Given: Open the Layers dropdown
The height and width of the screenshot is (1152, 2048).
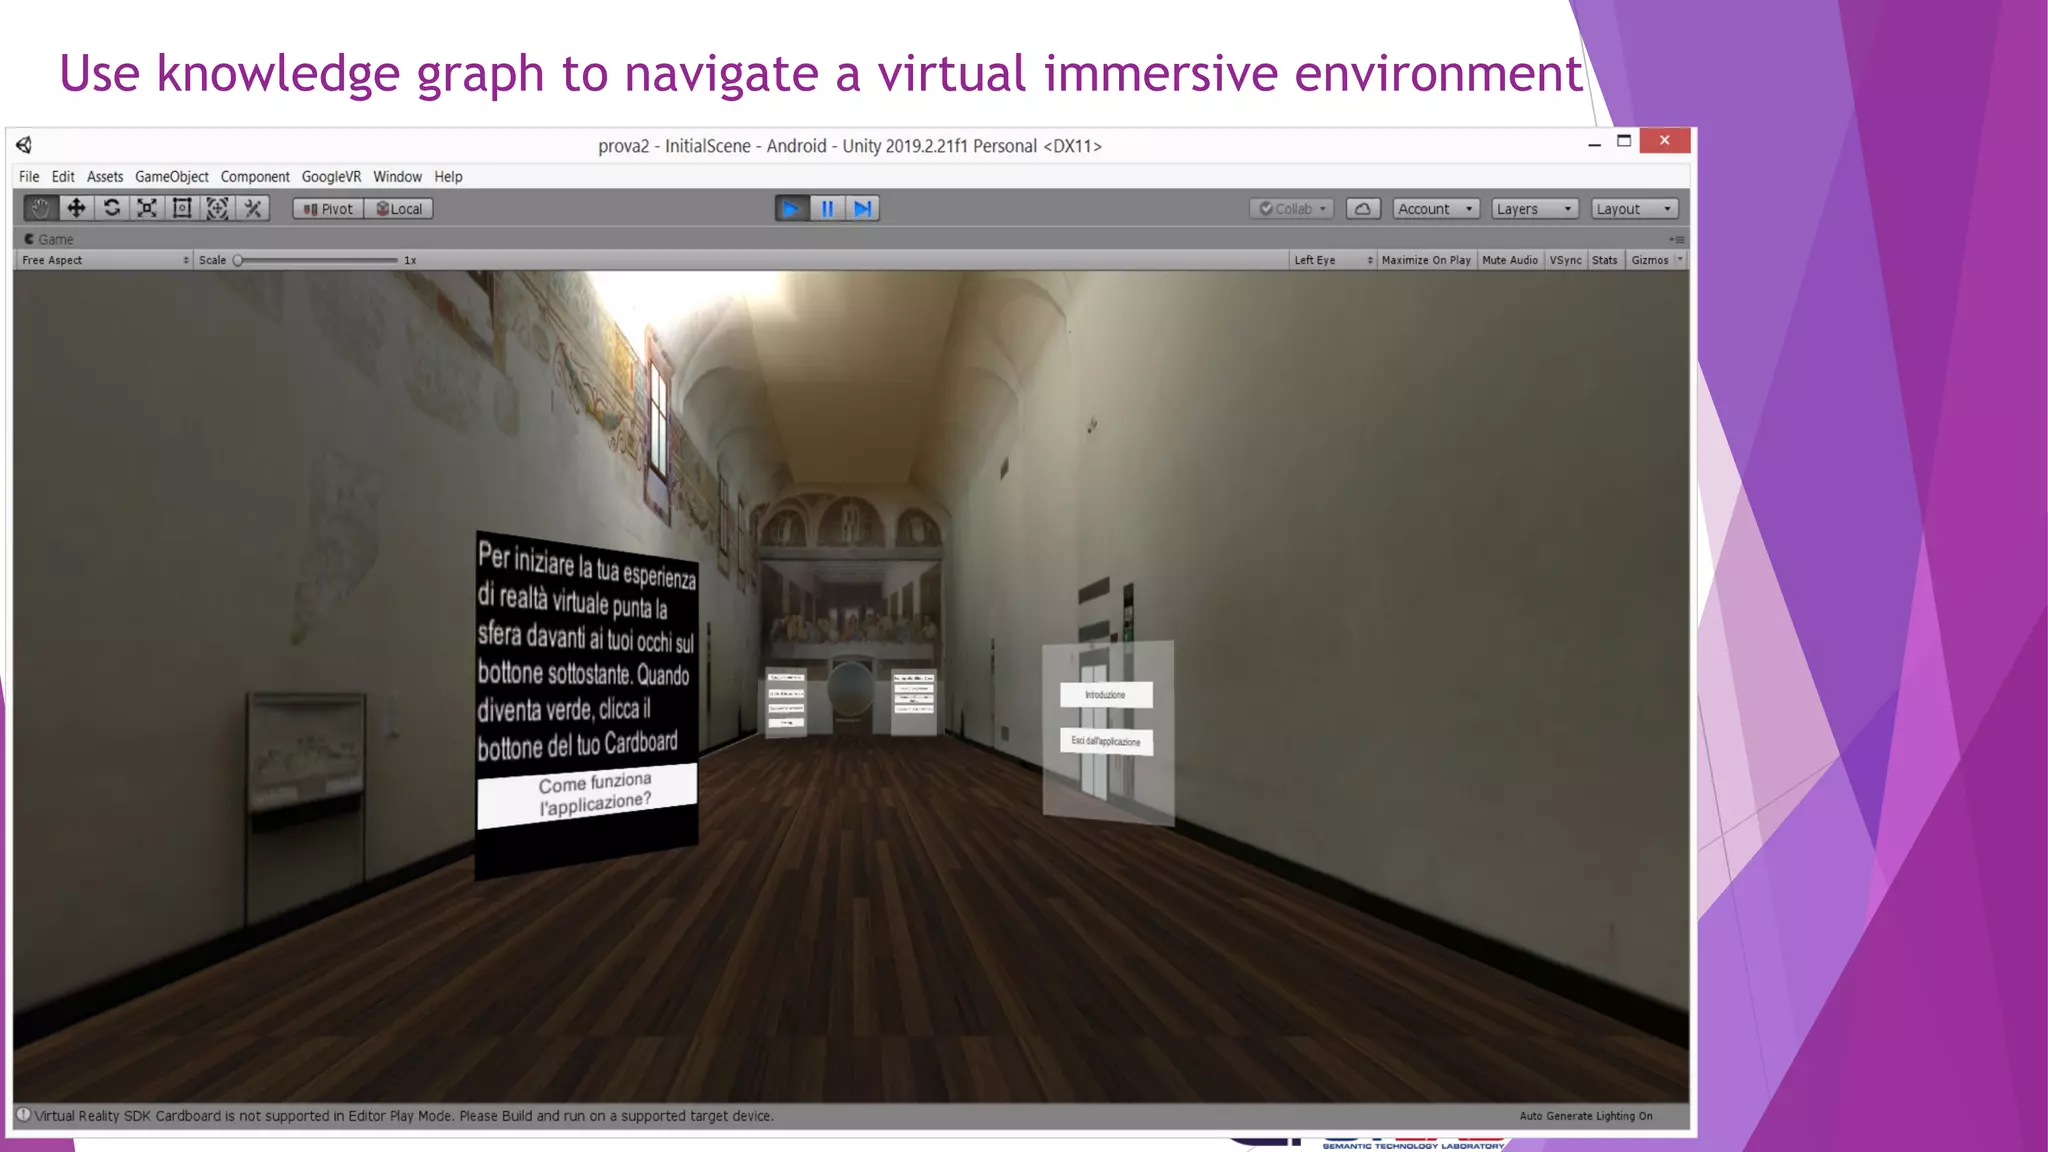Looking at the screenshot, I should point(1534,209).
